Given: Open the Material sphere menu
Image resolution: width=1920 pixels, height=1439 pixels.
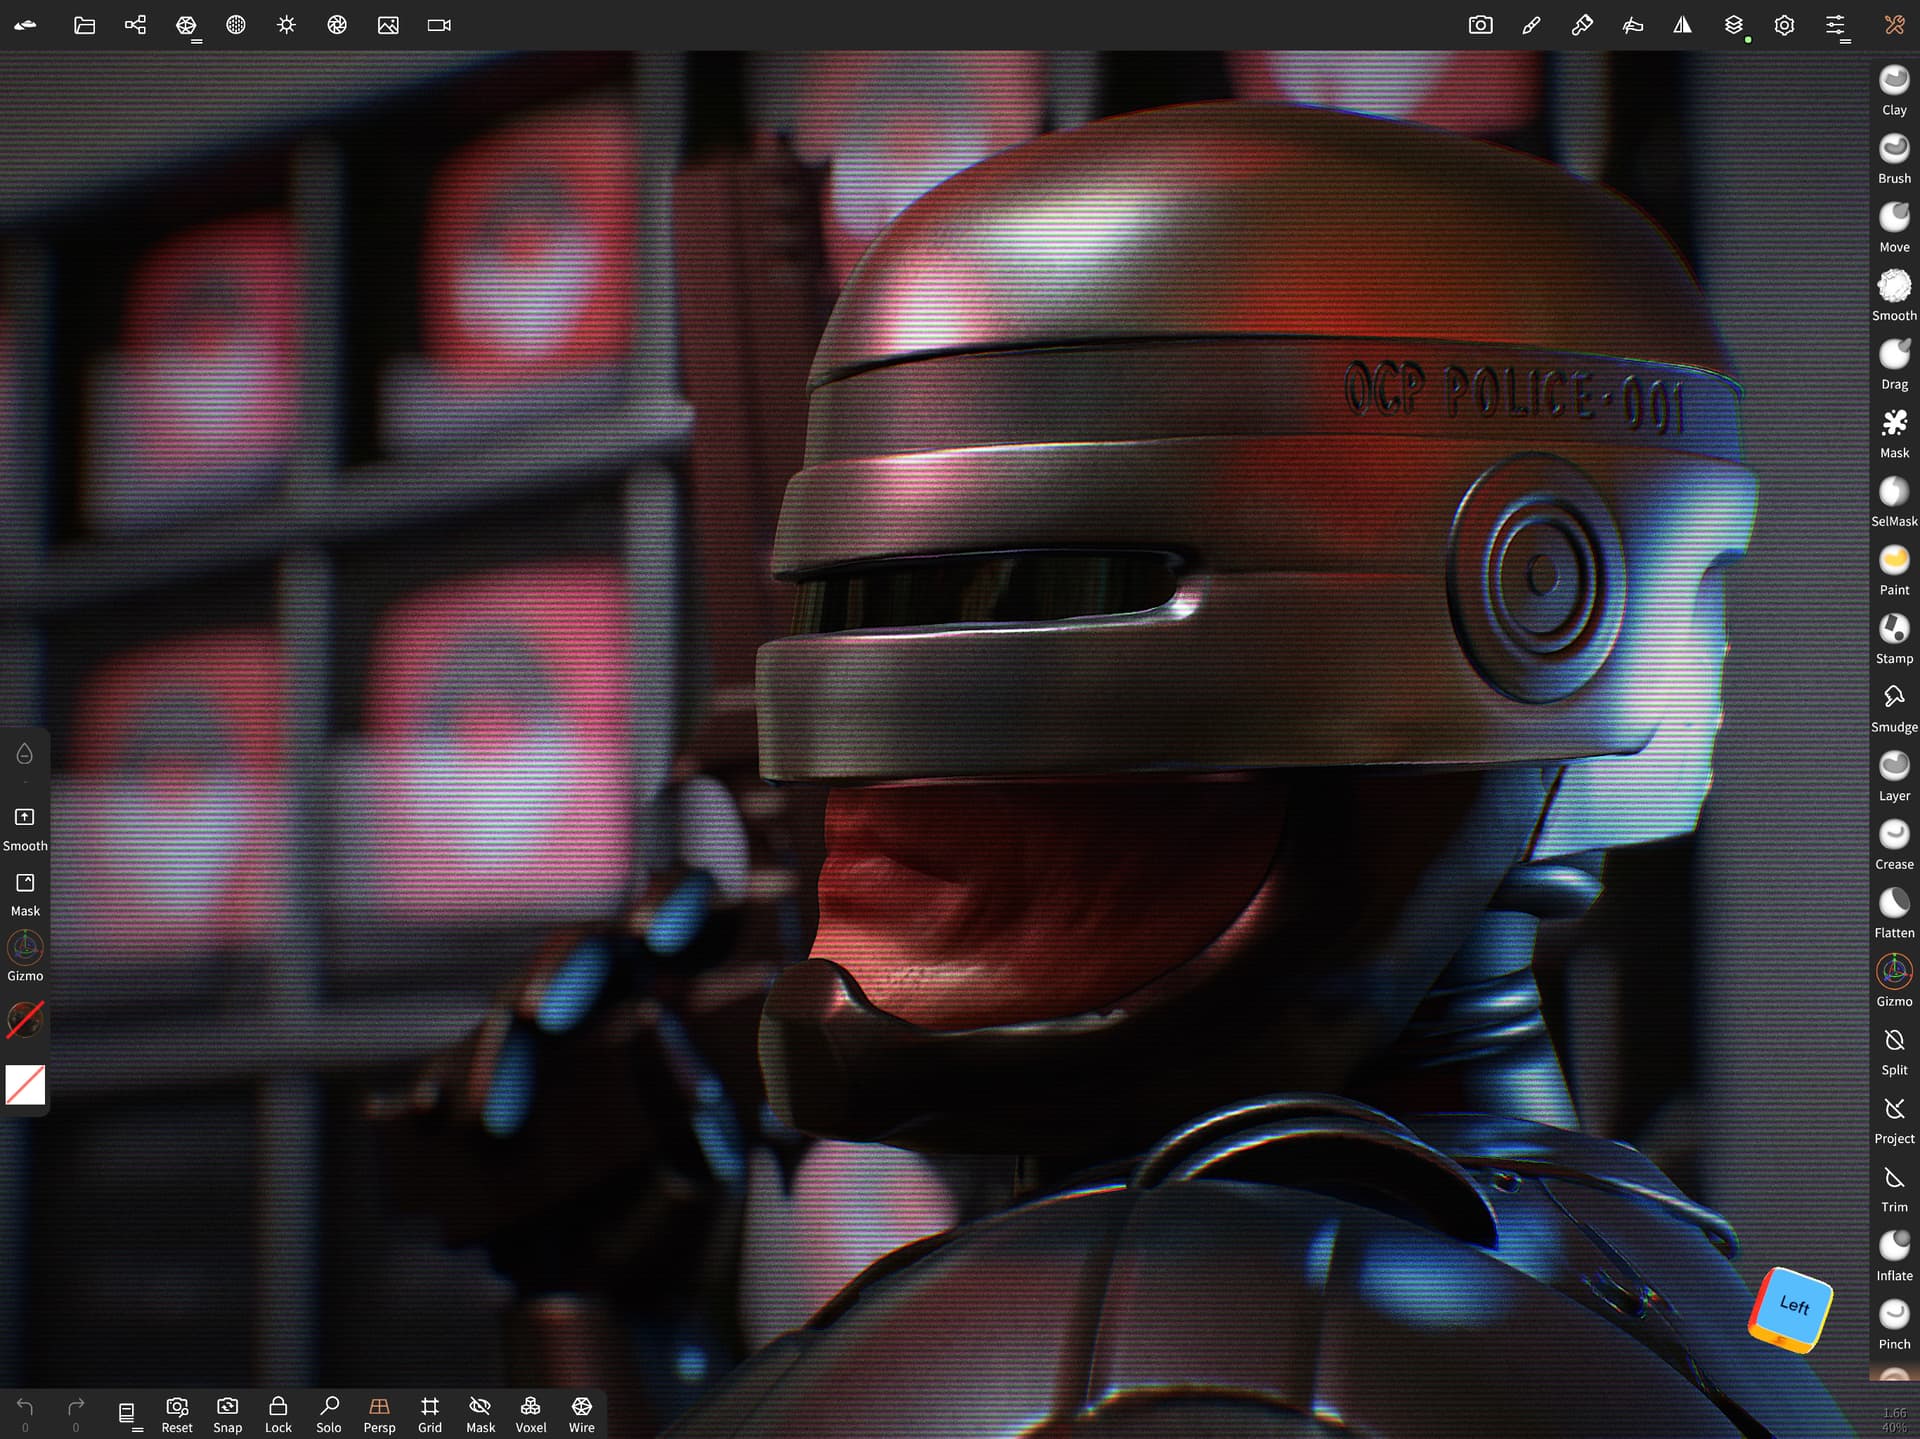Looking at the screenshot, I should [x=236, y=25].
